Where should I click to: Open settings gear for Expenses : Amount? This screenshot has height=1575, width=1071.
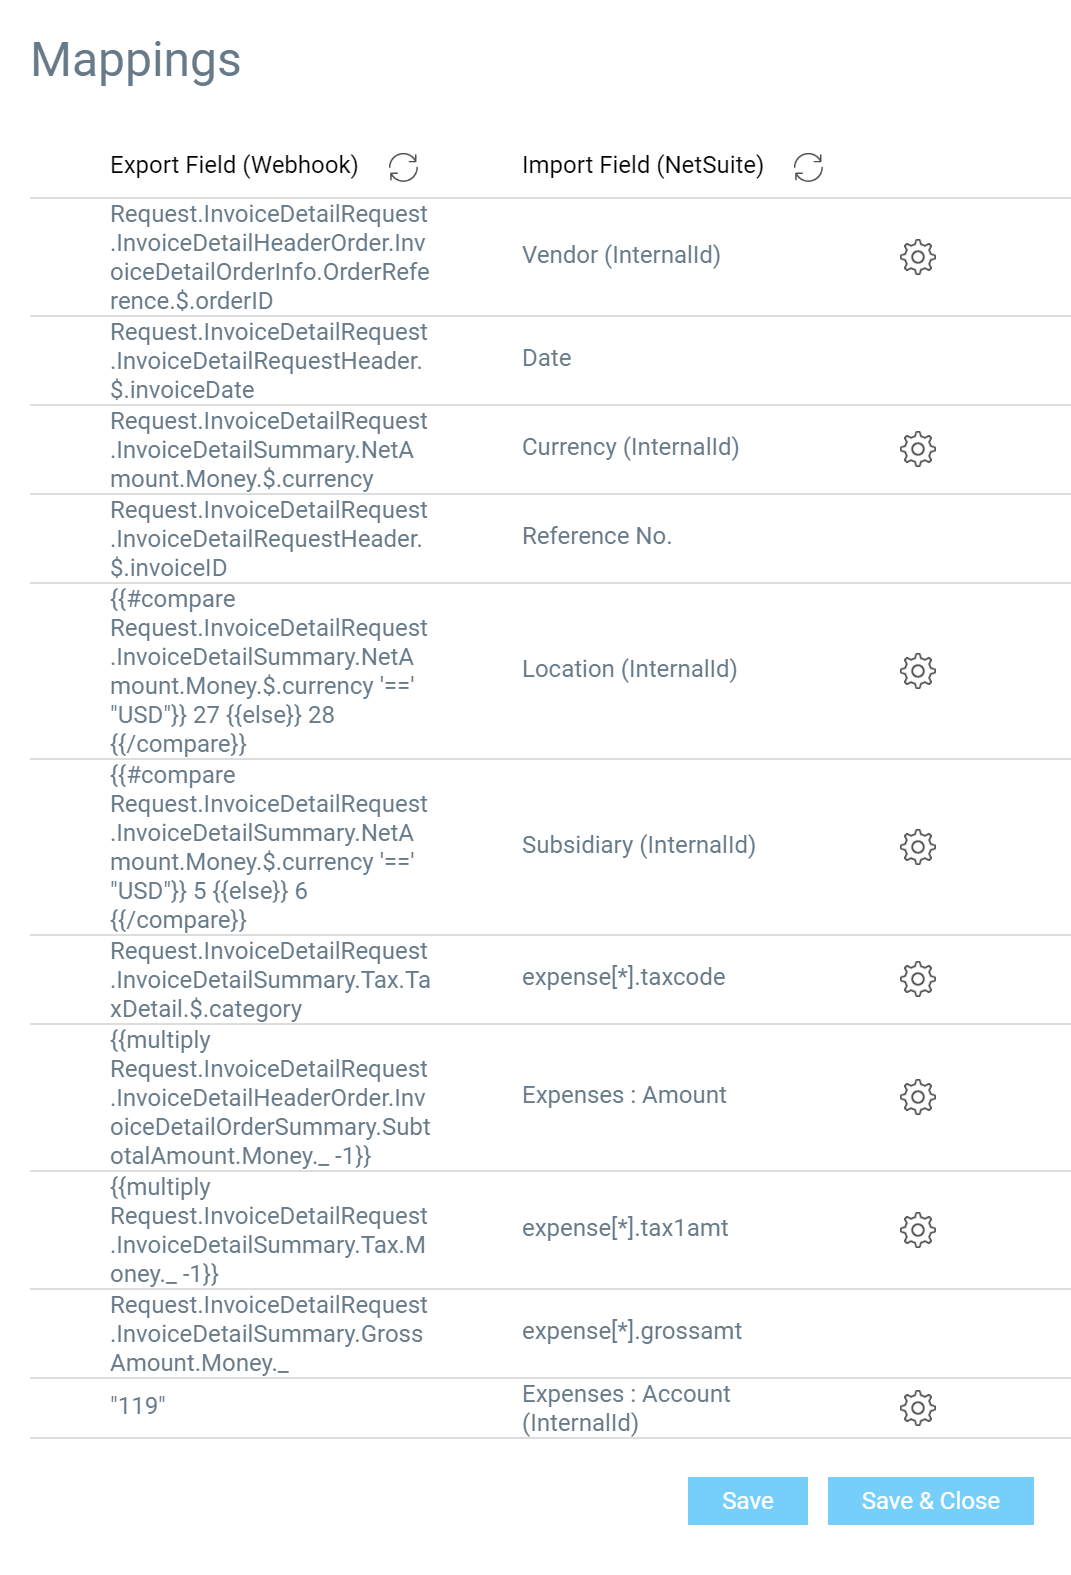917,1097
